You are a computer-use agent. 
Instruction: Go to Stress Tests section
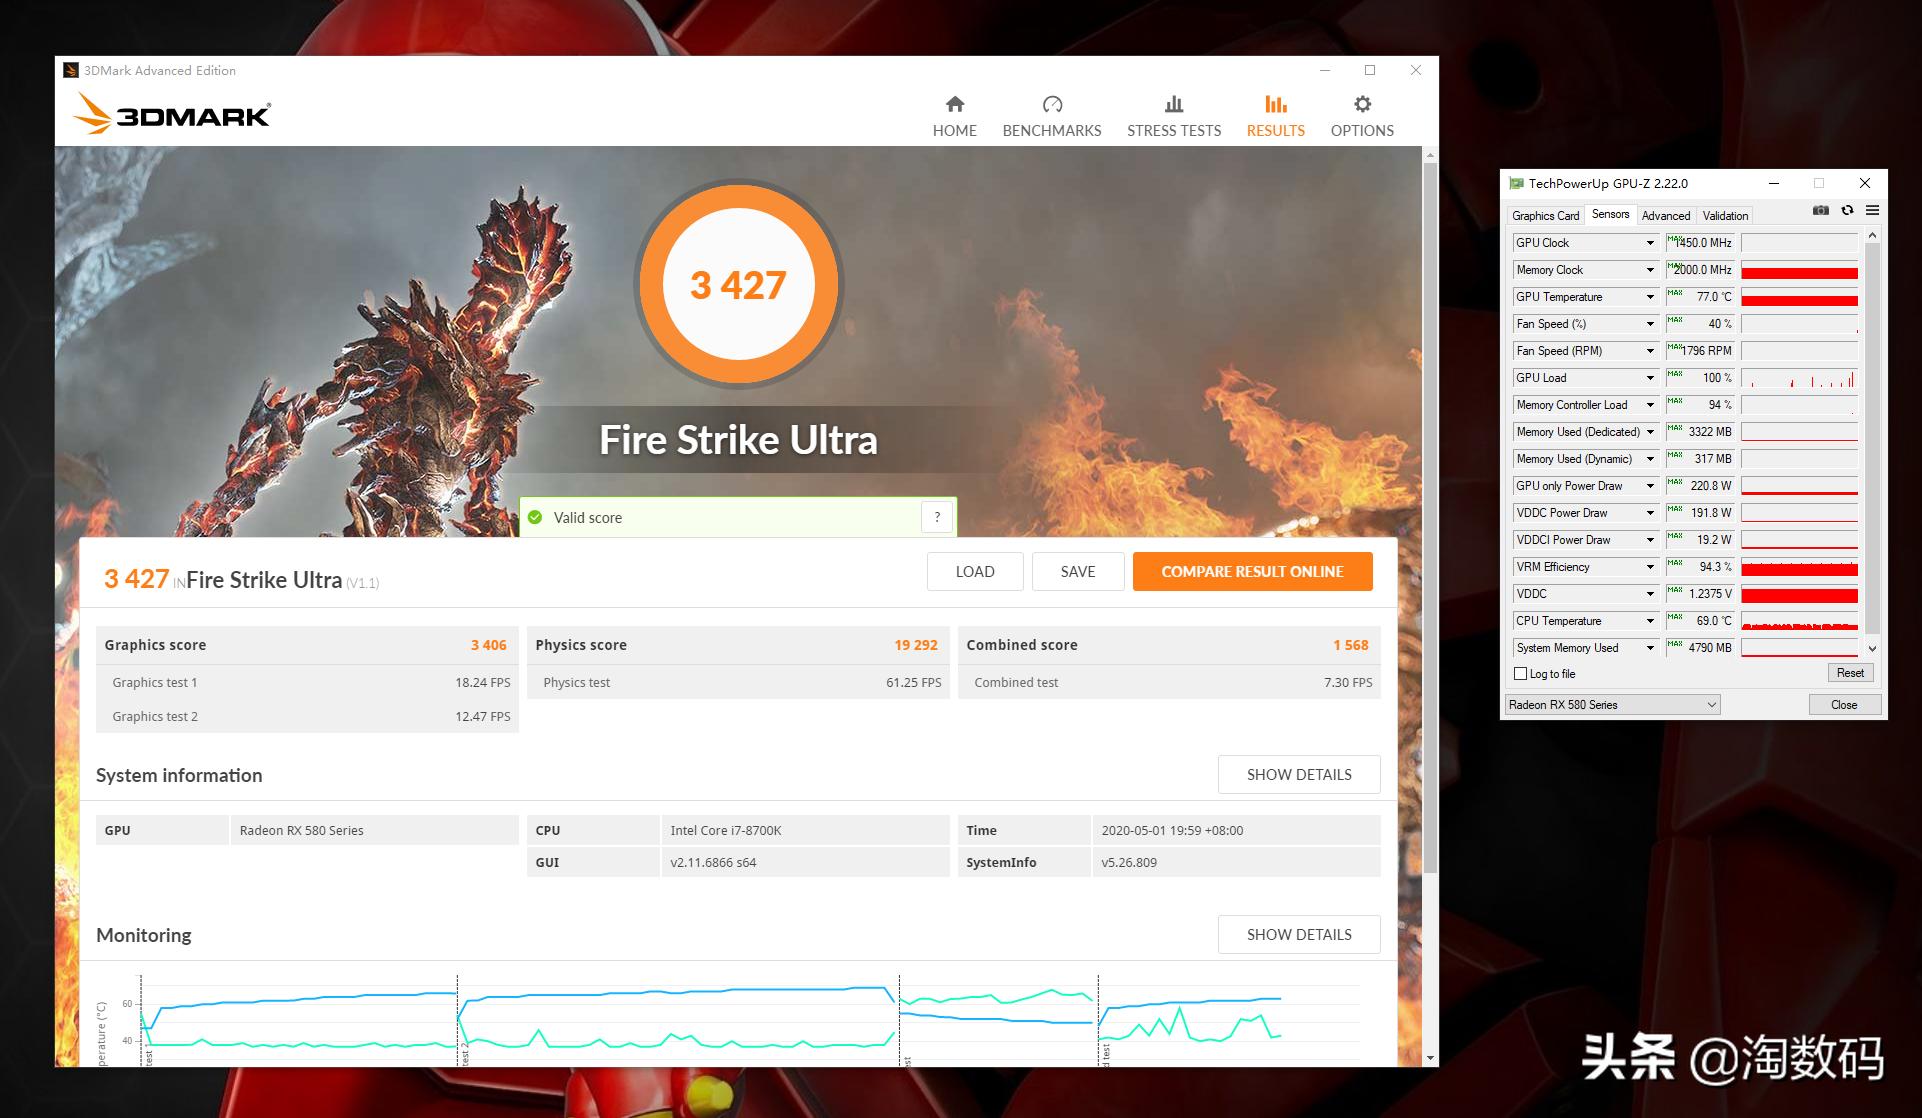pos(1173,116)
